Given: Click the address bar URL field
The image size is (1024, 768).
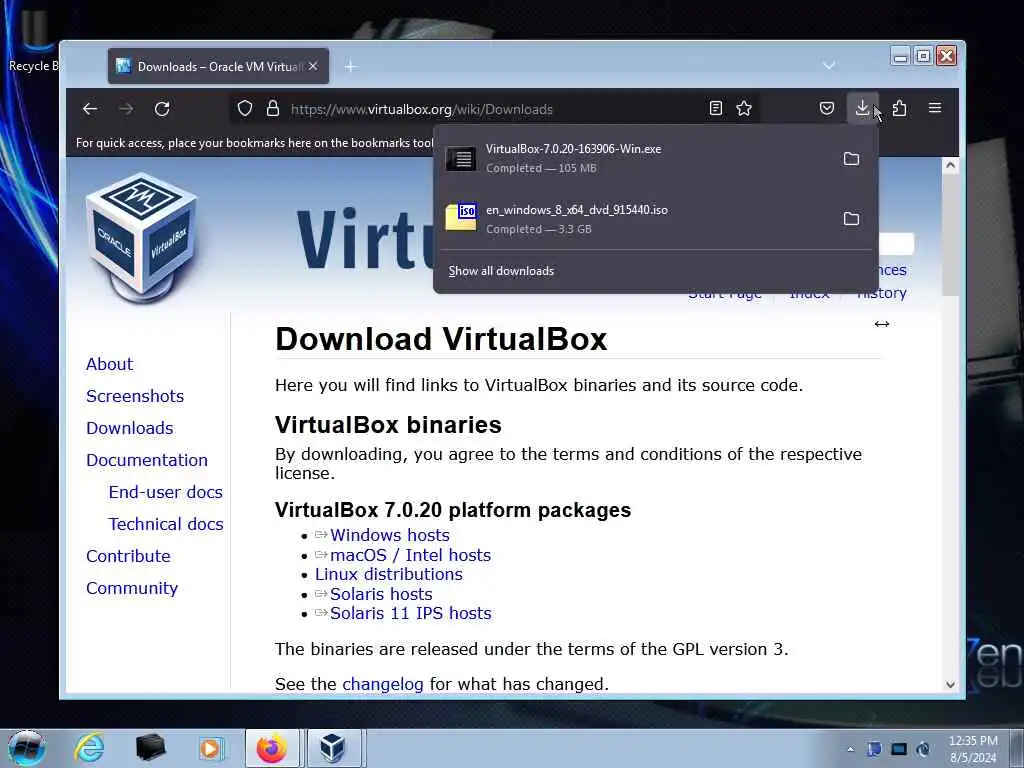Looking at the screenshot, I should 496,108.
